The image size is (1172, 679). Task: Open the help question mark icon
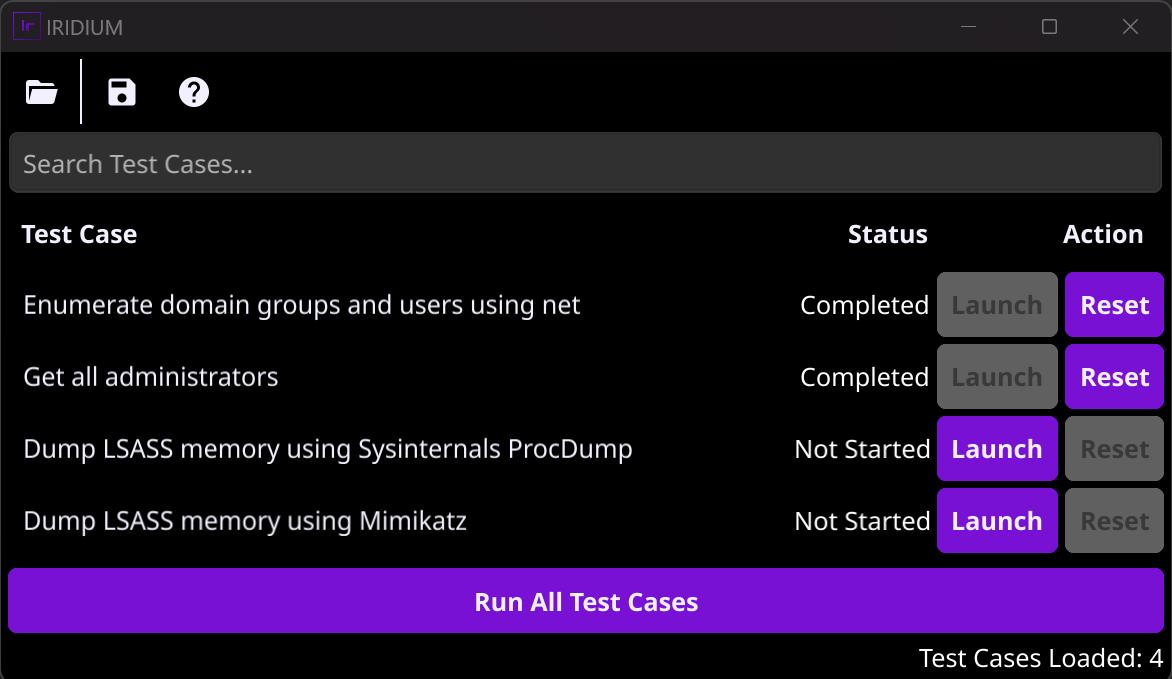(193, 93)
